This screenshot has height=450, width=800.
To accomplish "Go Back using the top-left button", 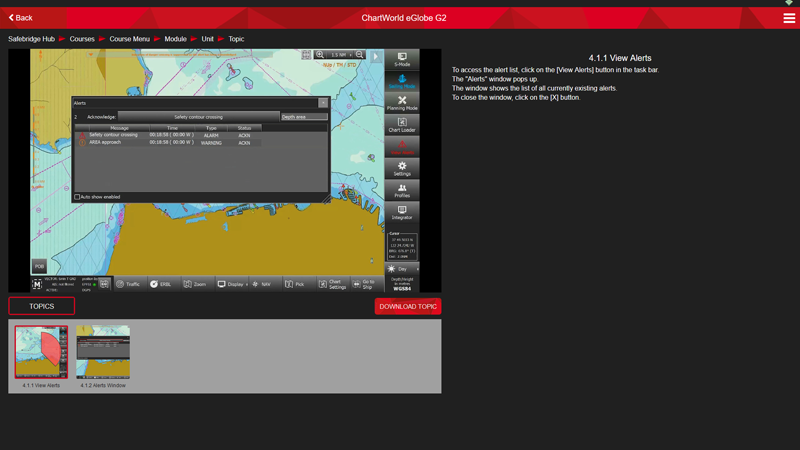I will (21, 18).
